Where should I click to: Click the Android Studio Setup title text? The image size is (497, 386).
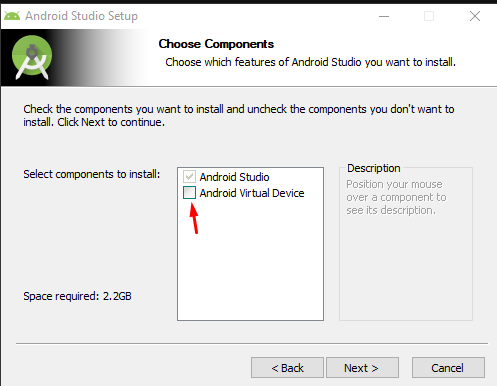[82, 16]
